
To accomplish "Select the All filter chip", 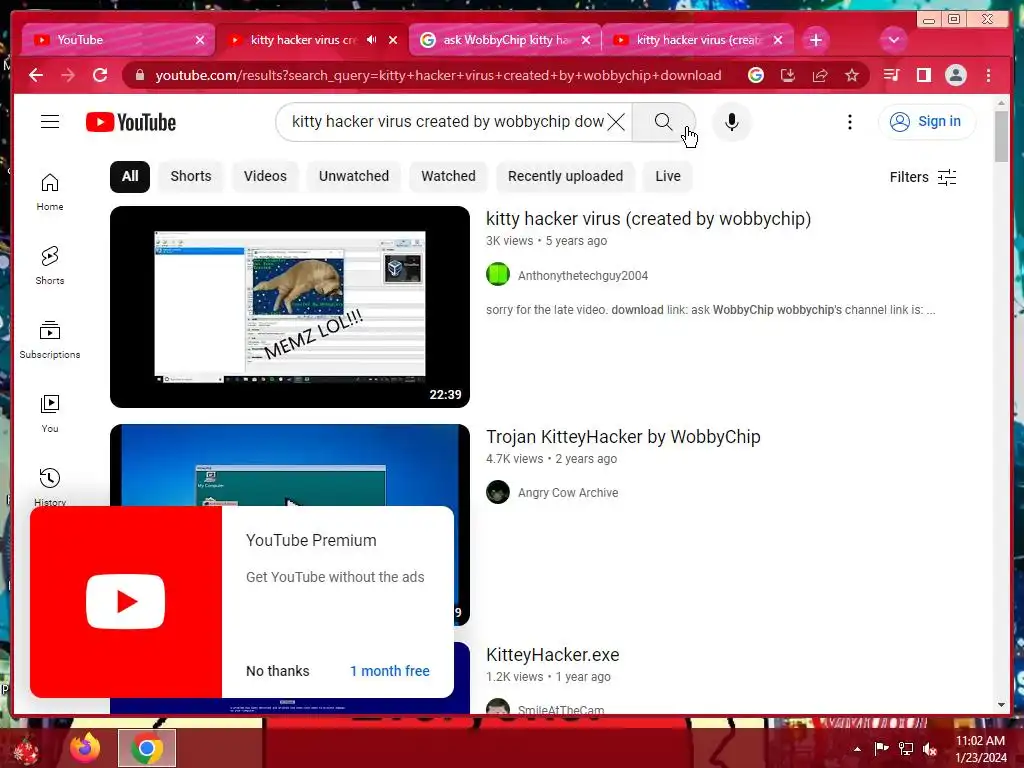I will click(x=130, y=176).
